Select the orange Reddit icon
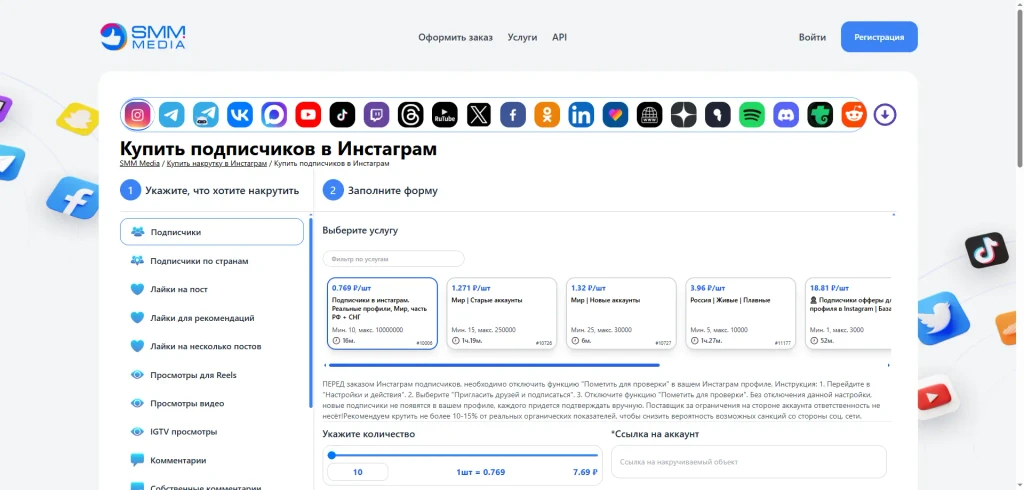Screen dimensions: 1024x490 [854, 115]
